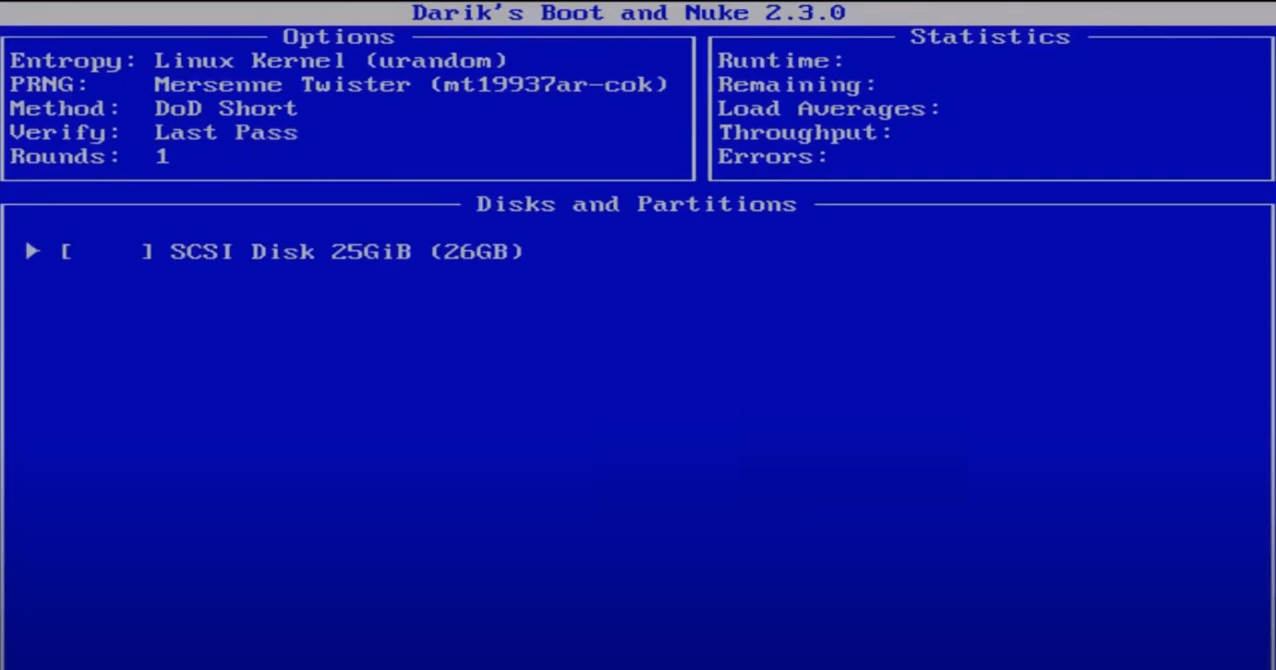Click the DoD Short method value
The image size is (1276, 670).
pyautogui.click(x=225, y=109)
